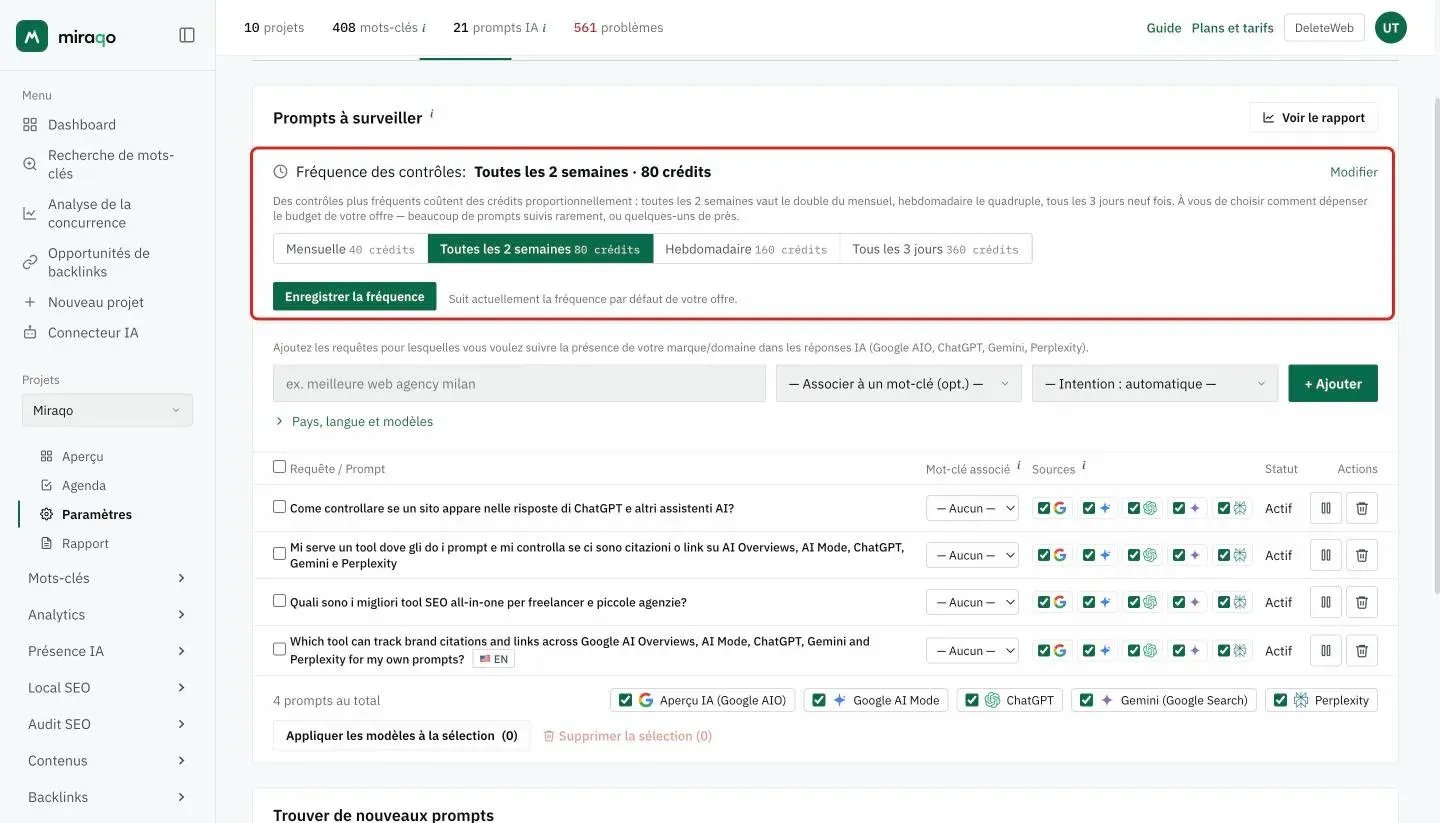1440x823 pixels.
Task: Click 'Appliquer les modèles à la sélection'
Action: coord(402,736)
